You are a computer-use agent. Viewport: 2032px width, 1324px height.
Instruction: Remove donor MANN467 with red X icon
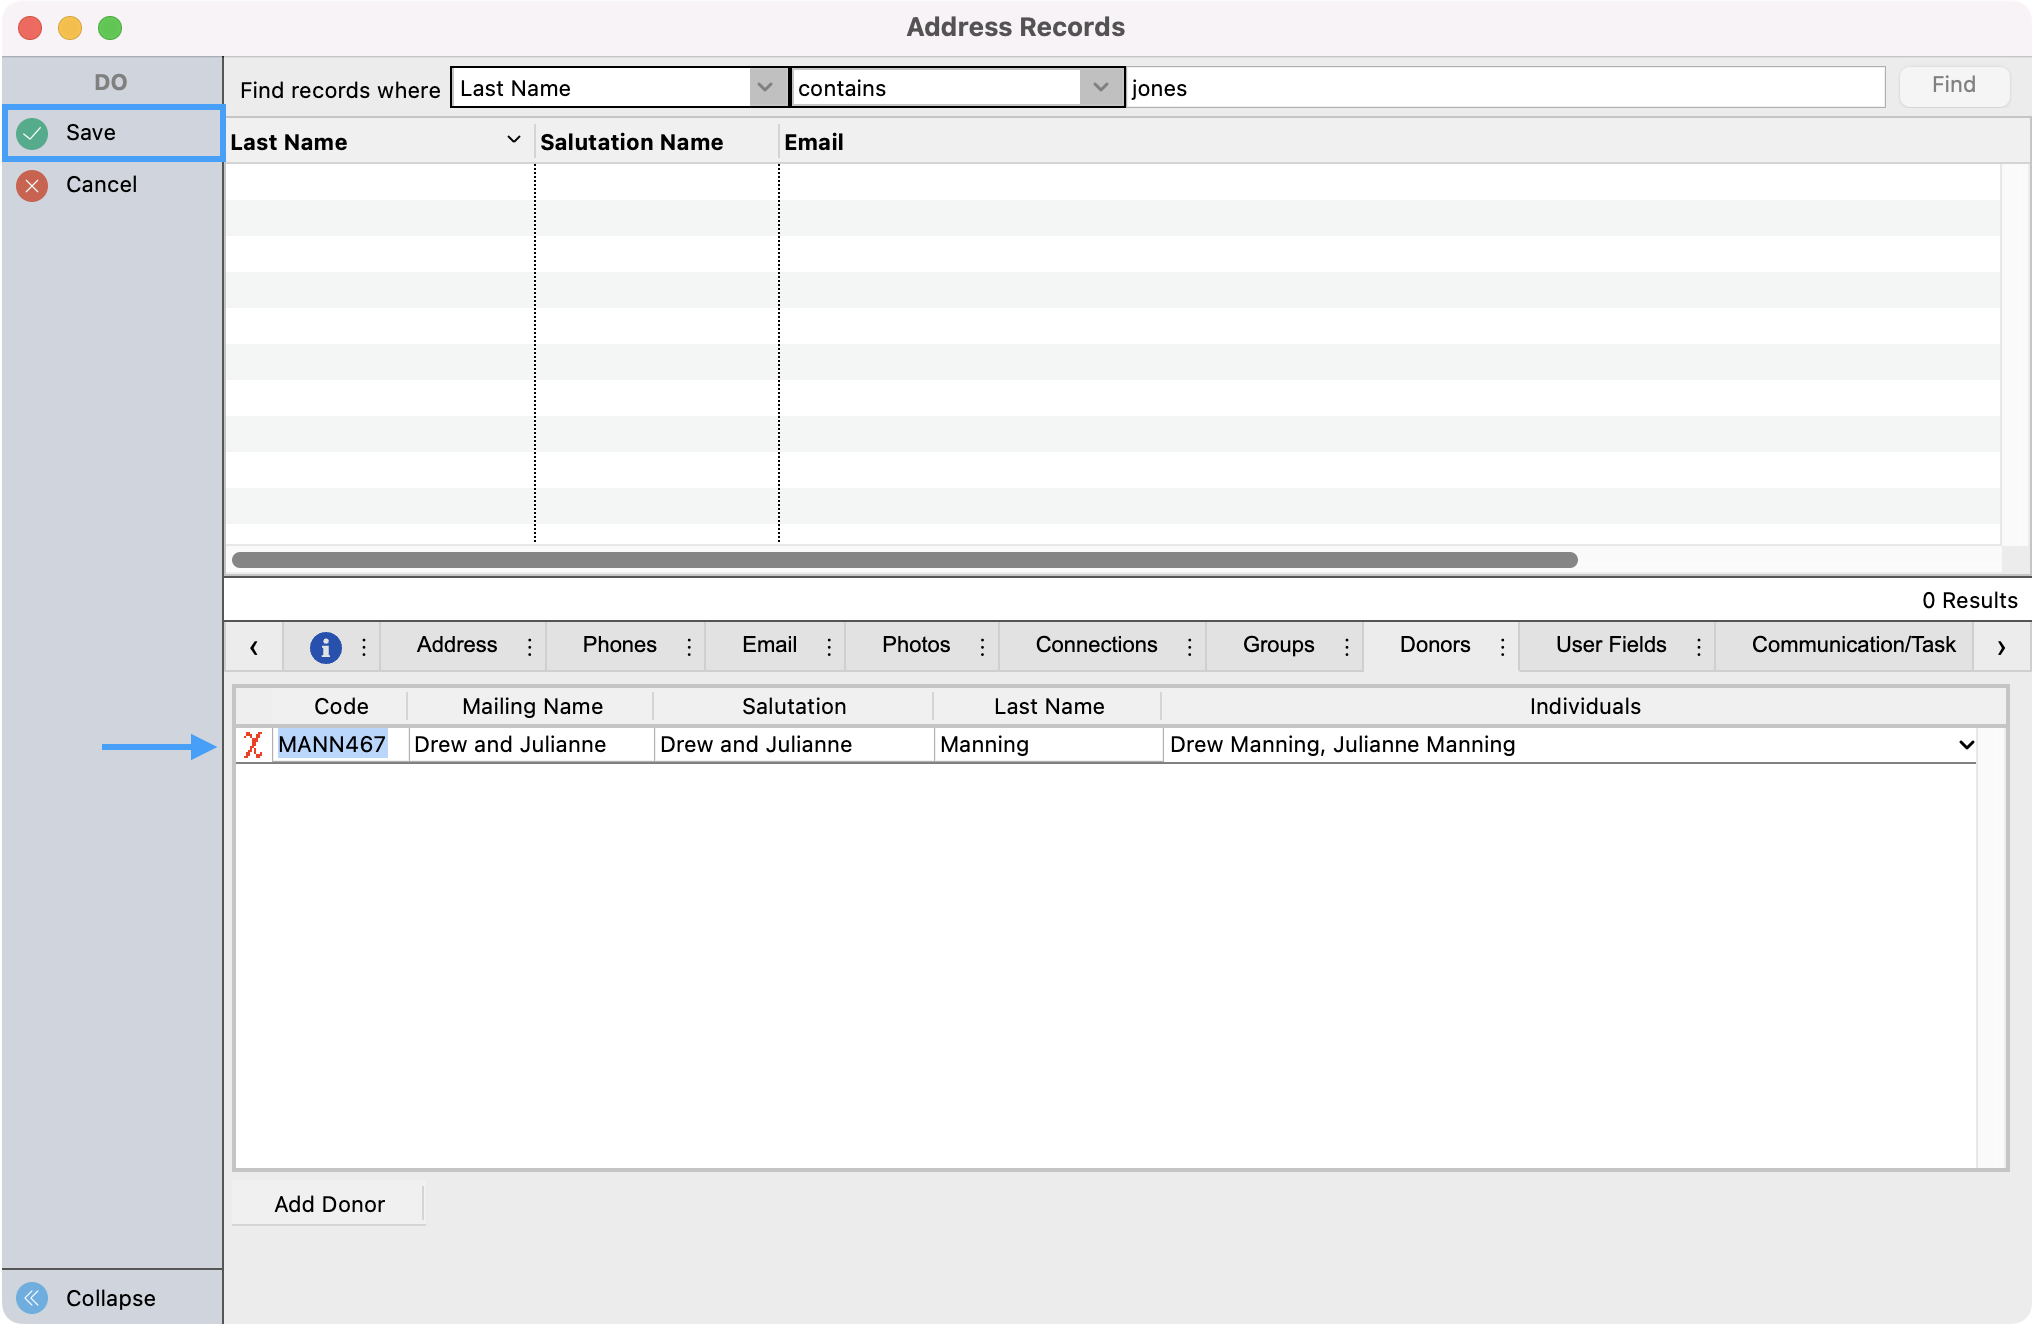(x=253, y=745)
